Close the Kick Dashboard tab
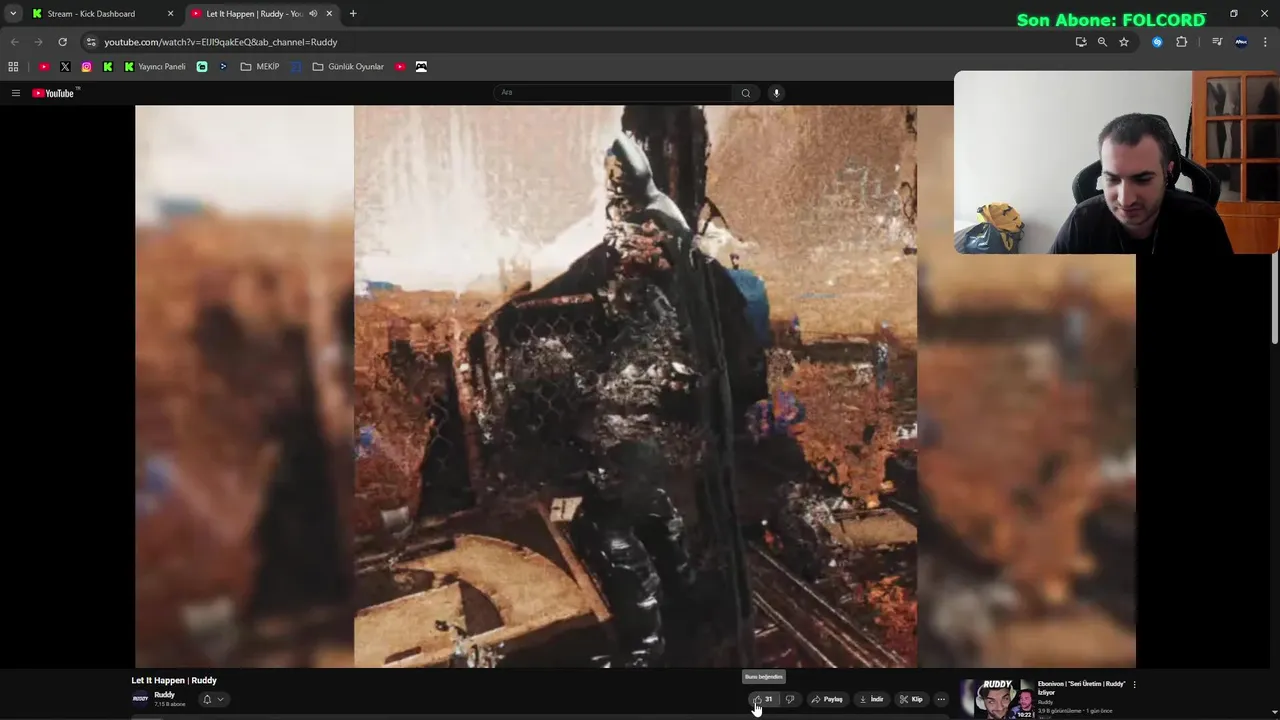The width and height of the screenshot is (1280, 720). coord(170,14)
